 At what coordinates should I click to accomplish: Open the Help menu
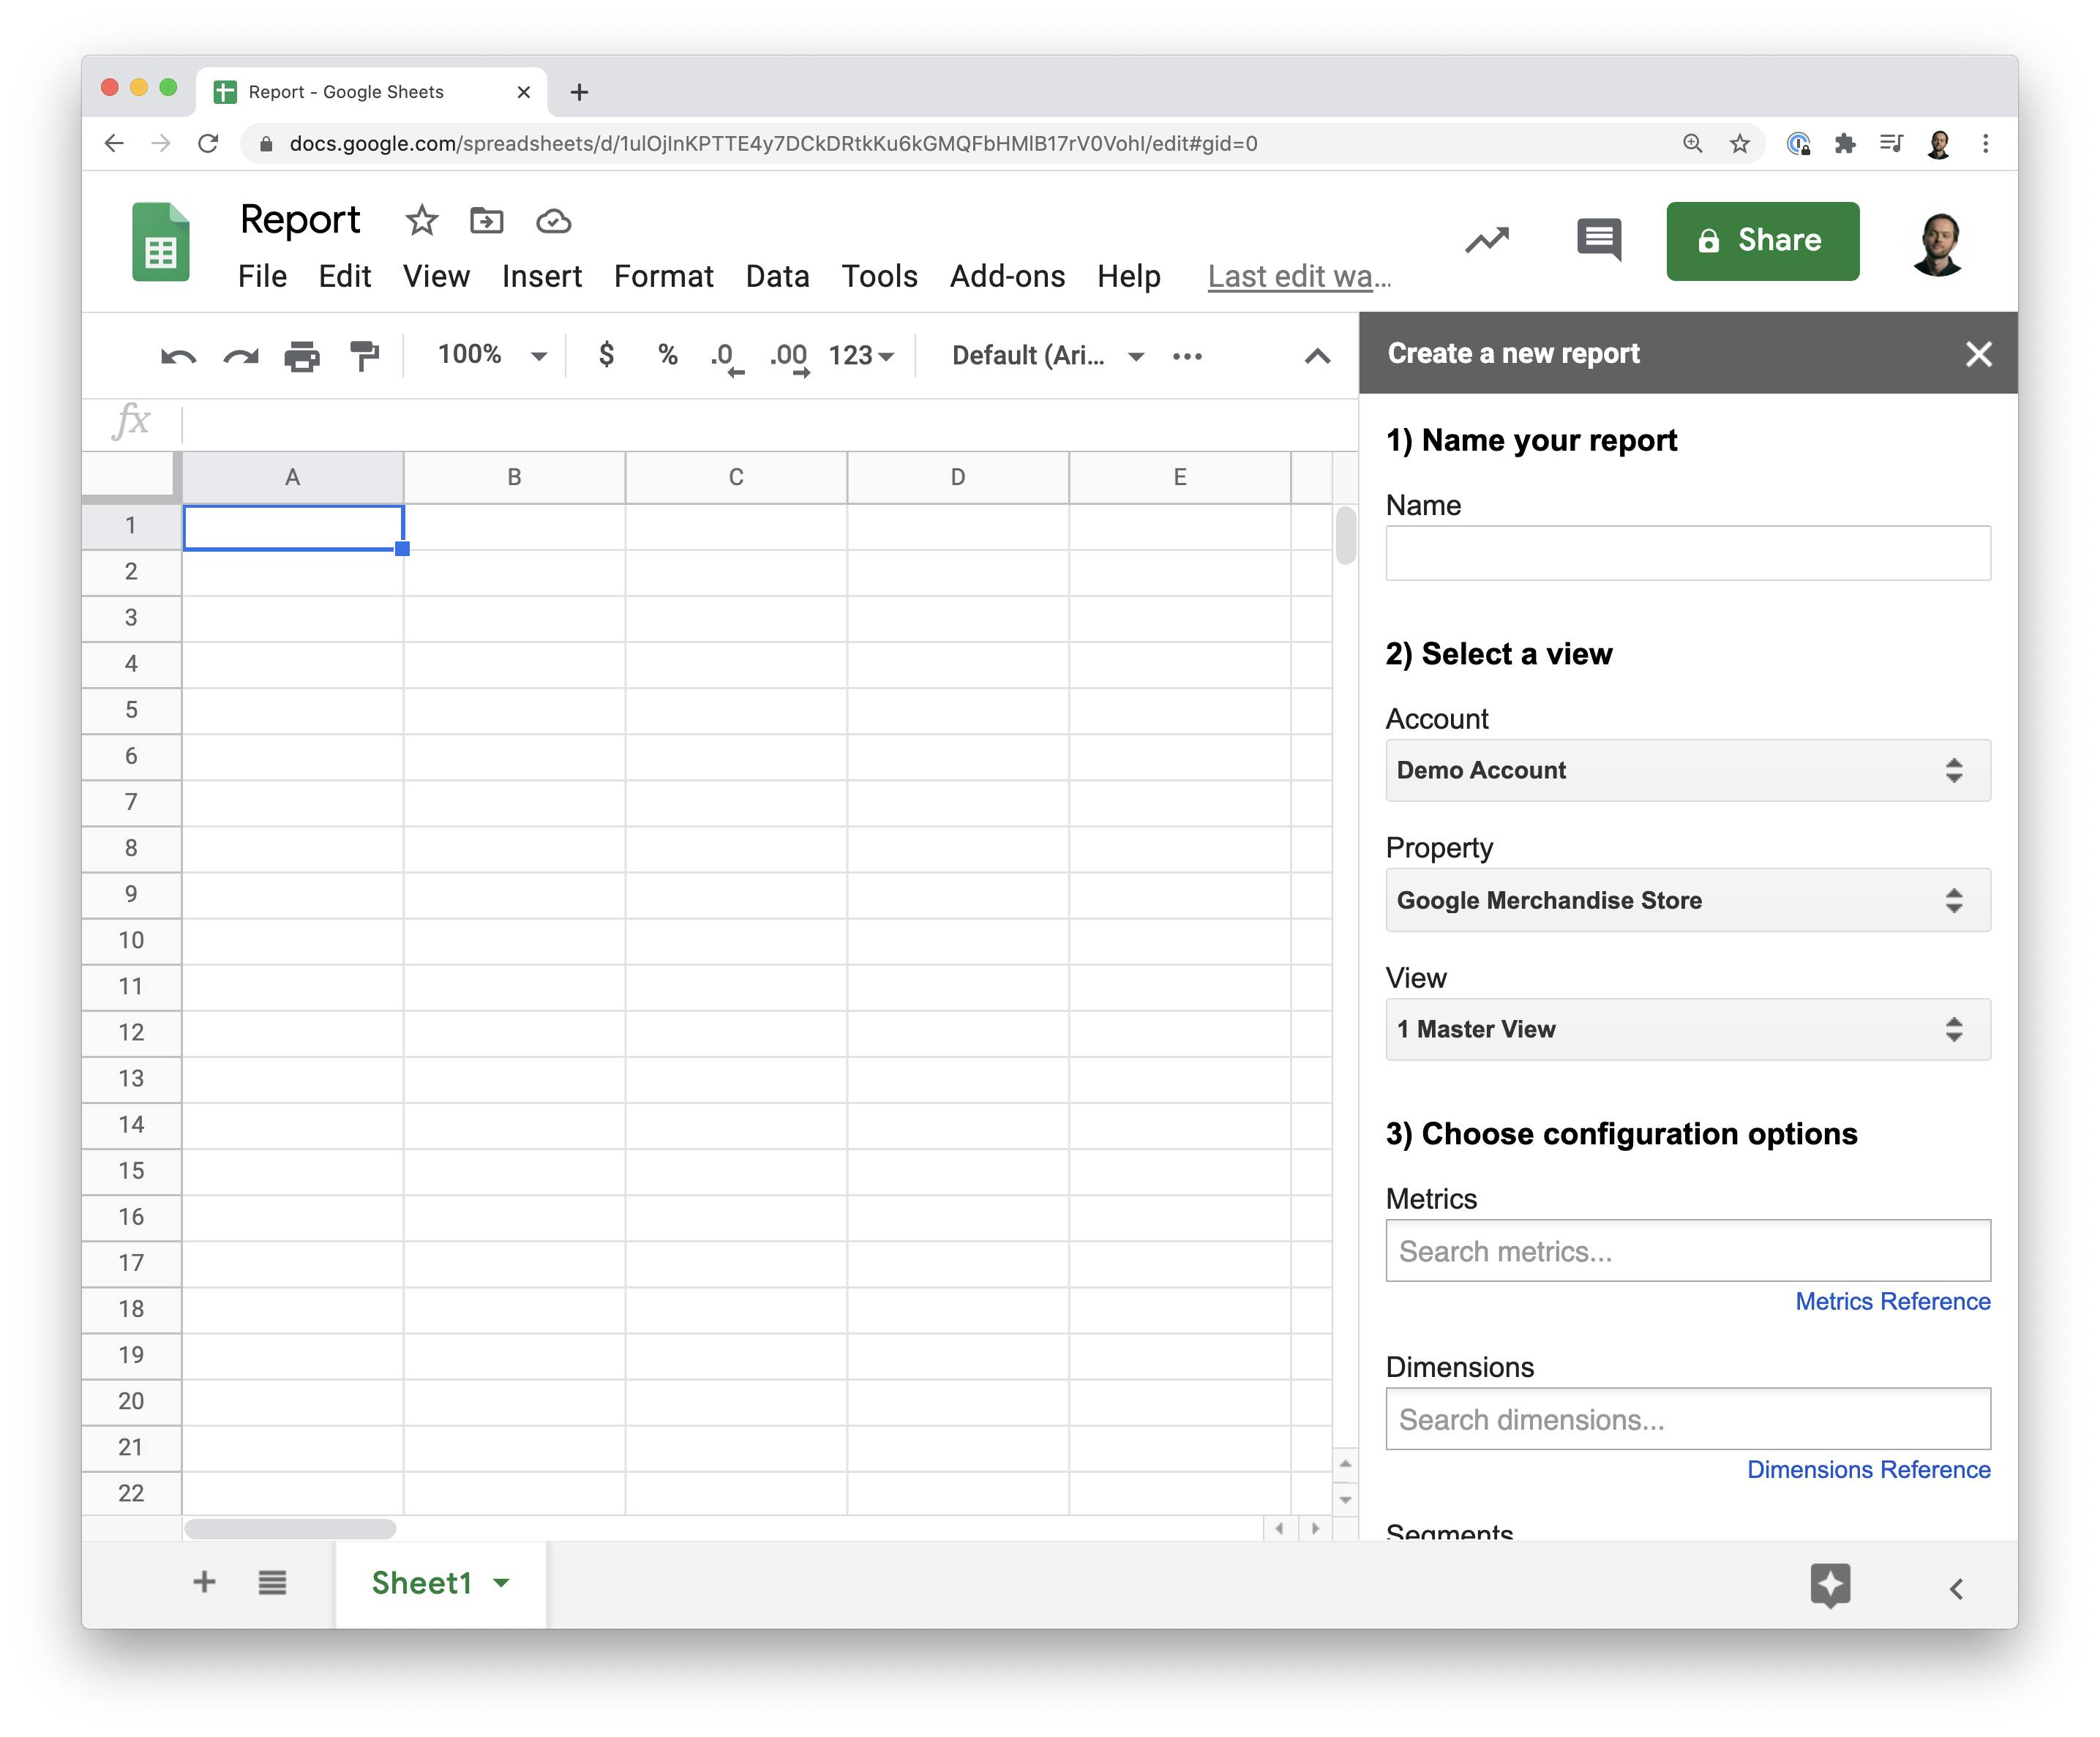[x=1128, y=276]
